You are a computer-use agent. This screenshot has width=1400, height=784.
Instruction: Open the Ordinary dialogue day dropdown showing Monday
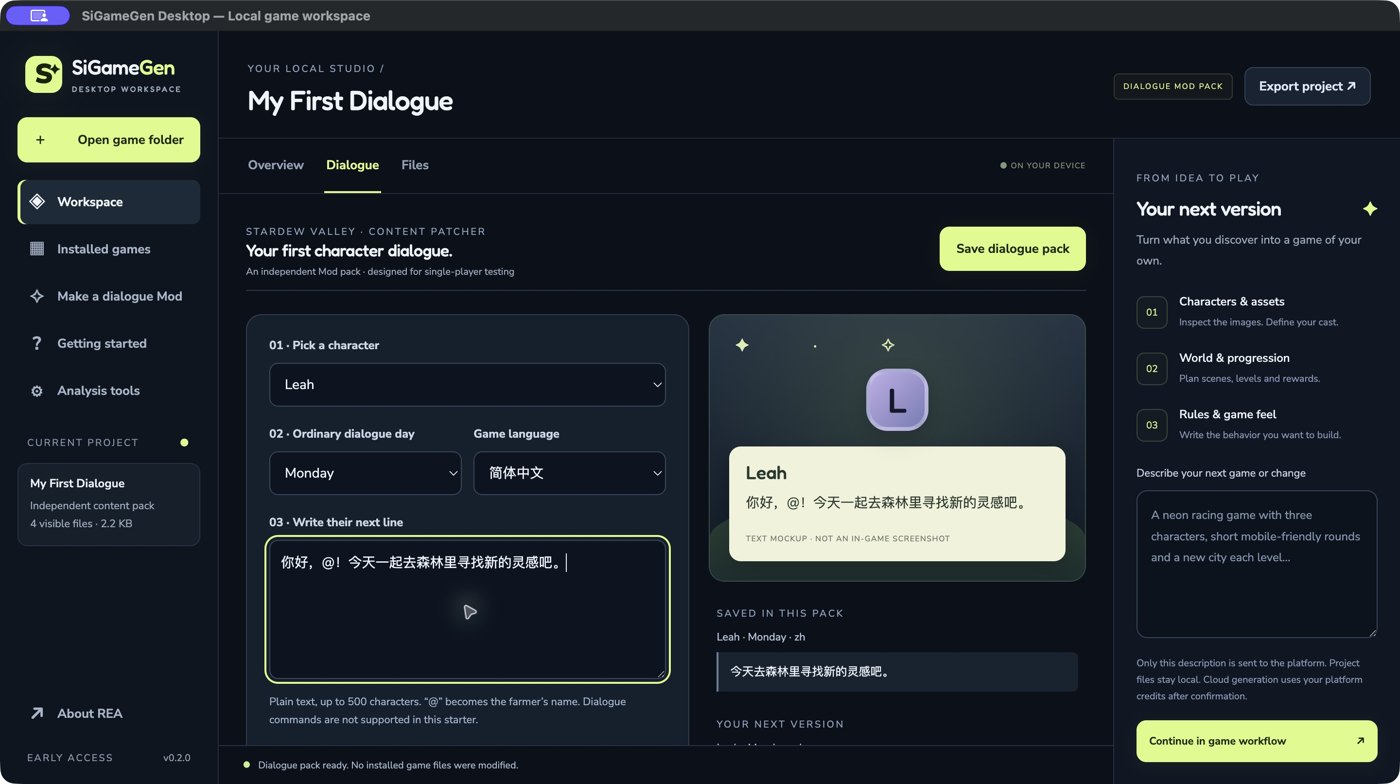pos(365,473)
